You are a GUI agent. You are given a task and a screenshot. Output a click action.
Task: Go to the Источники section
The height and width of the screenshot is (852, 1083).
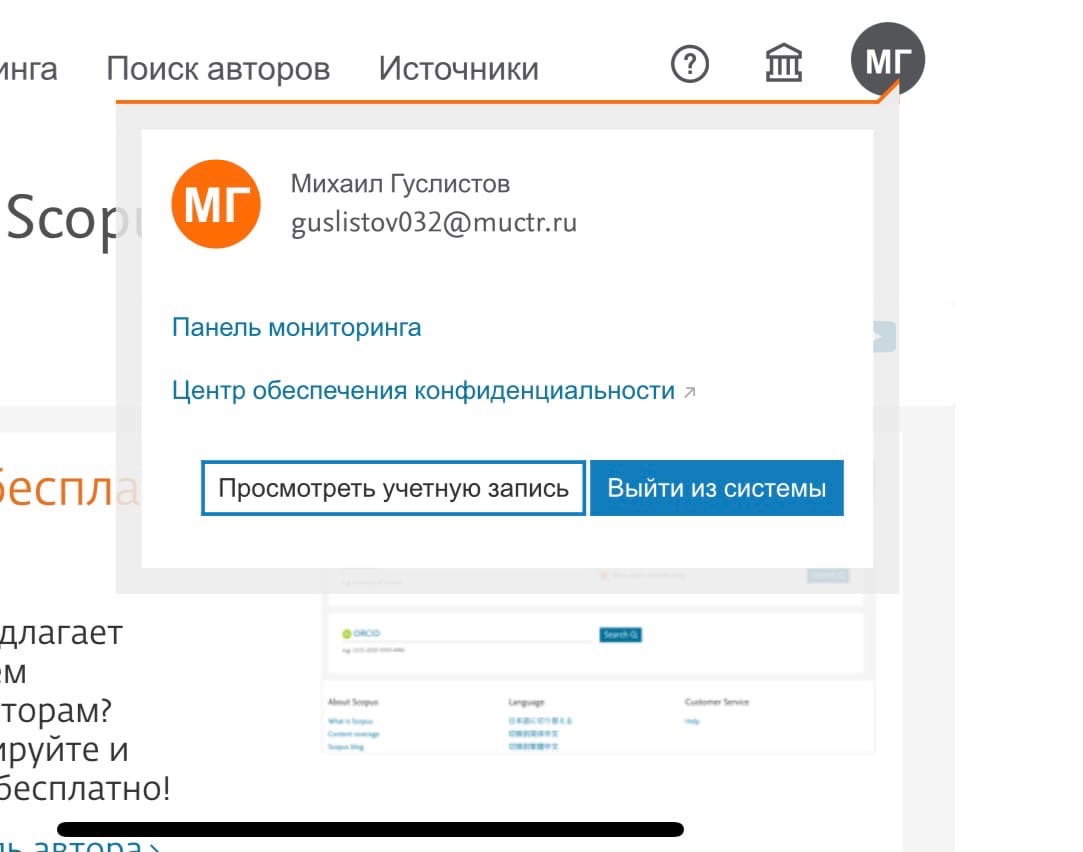458,69
